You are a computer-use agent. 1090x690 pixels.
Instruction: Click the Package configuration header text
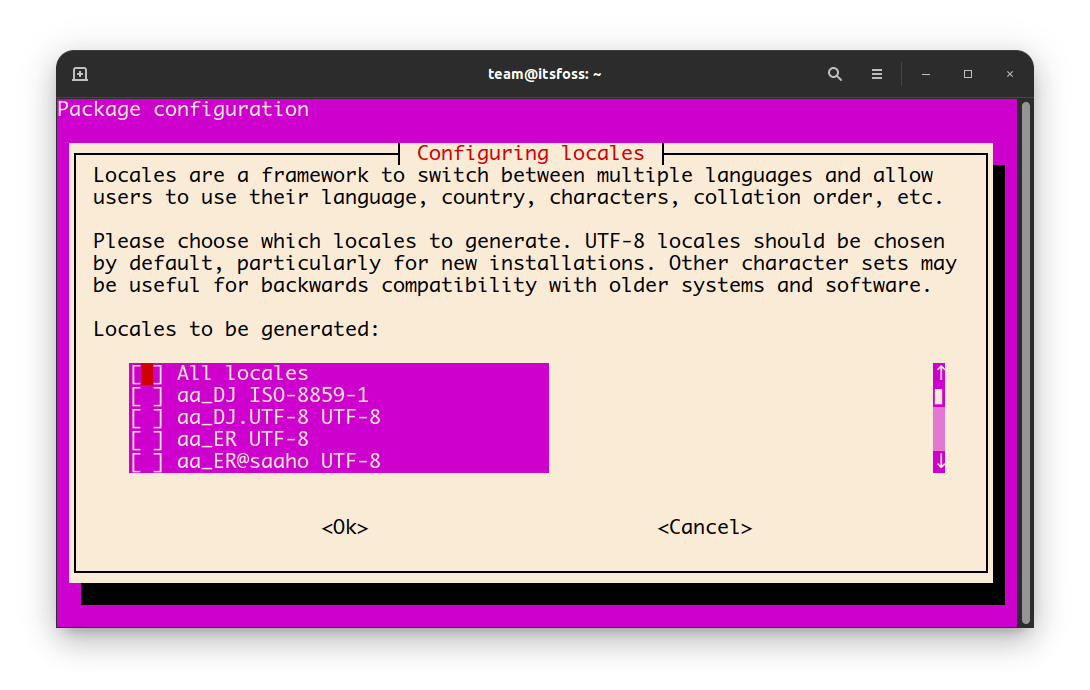coord(183,109)
